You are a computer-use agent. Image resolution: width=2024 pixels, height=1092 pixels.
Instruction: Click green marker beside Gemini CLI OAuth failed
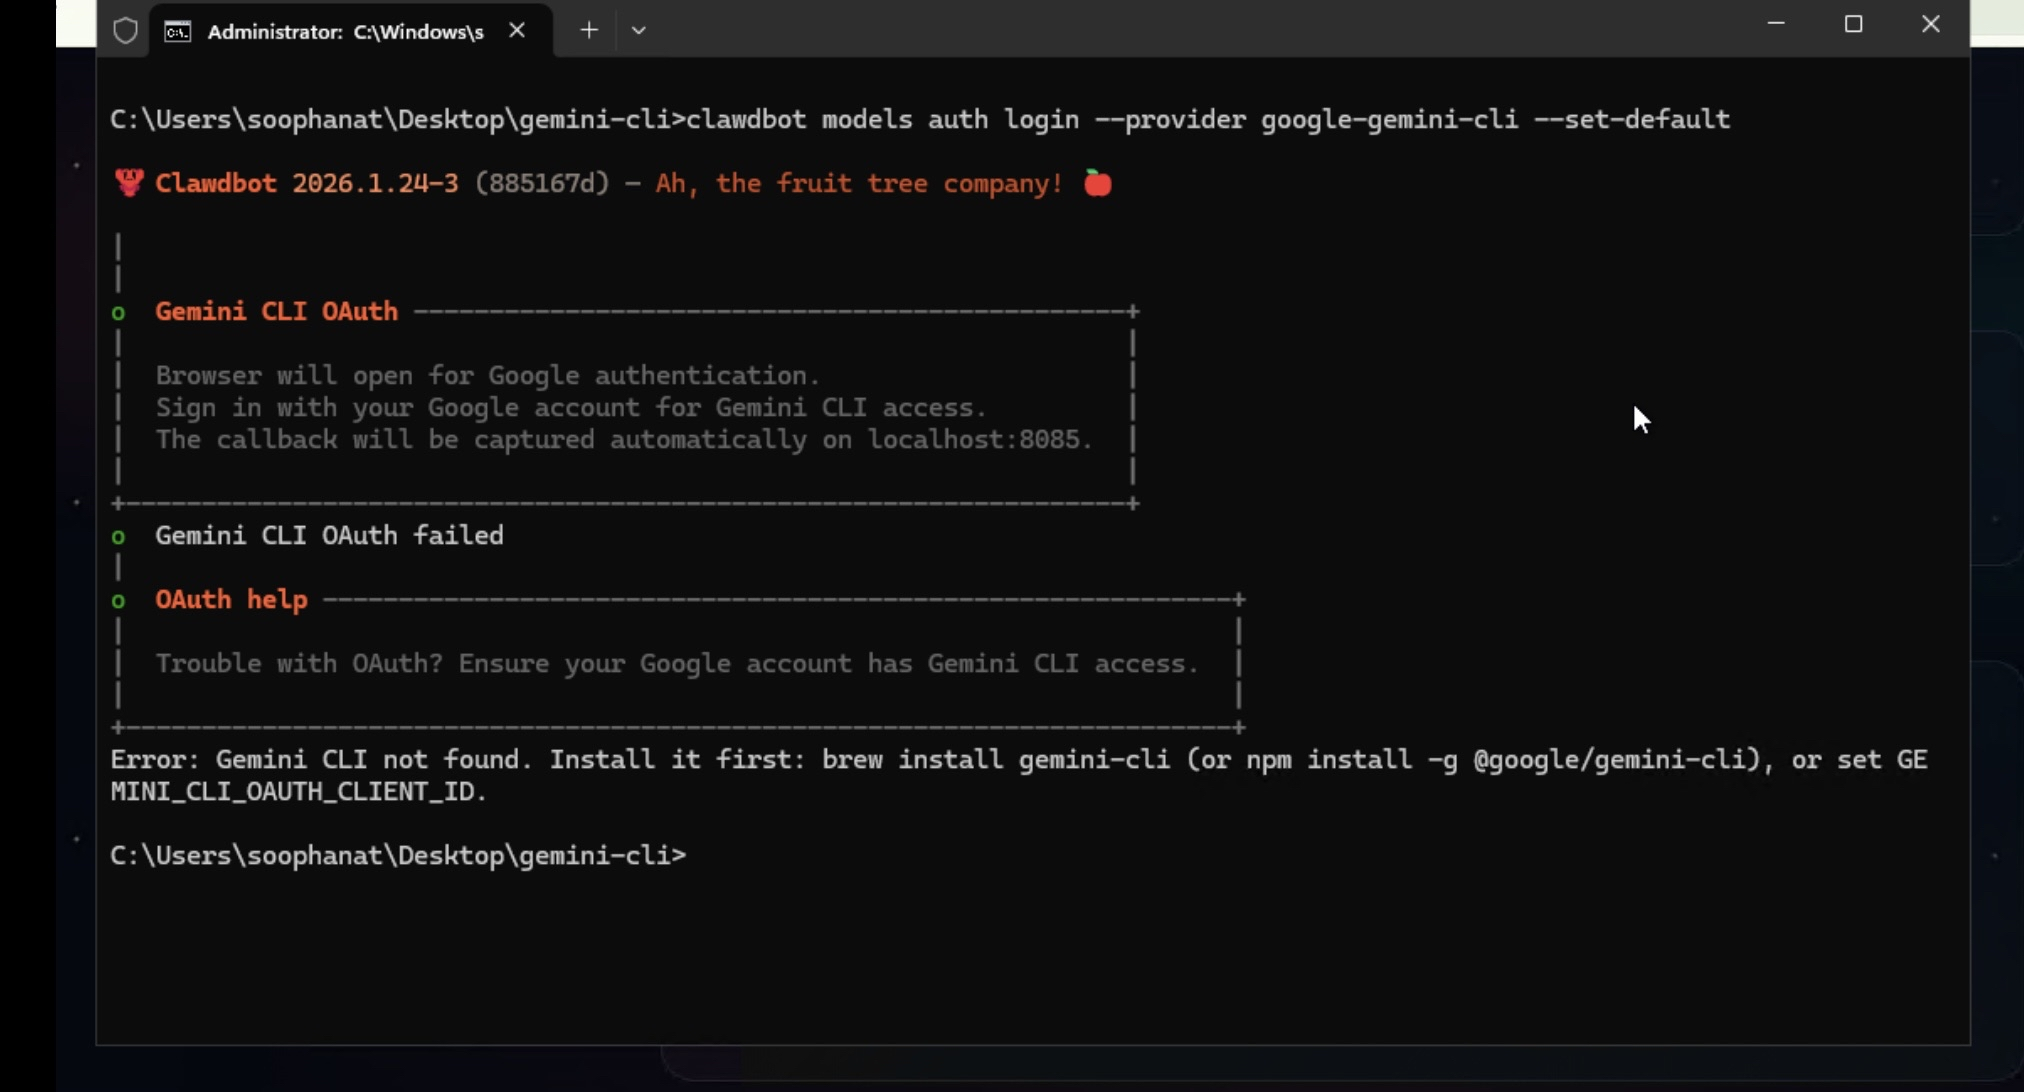coord(119,537)
